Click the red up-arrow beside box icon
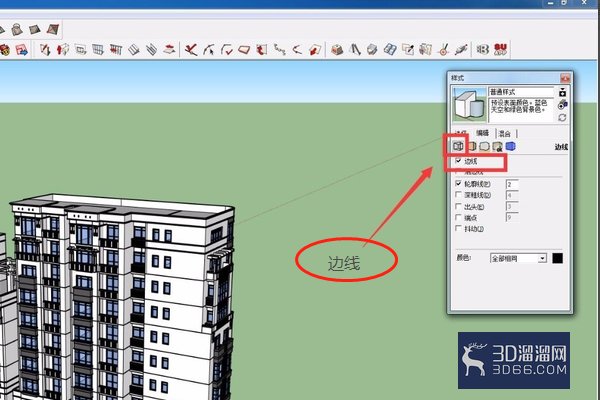This screenshot has height=400, width=600. pos(62,50)
